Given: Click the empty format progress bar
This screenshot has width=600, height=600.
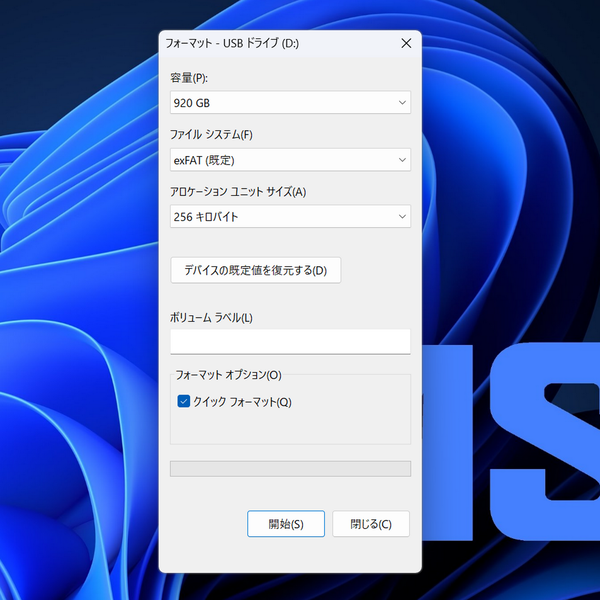Looking at the screenshot, I should coord(290,469).
